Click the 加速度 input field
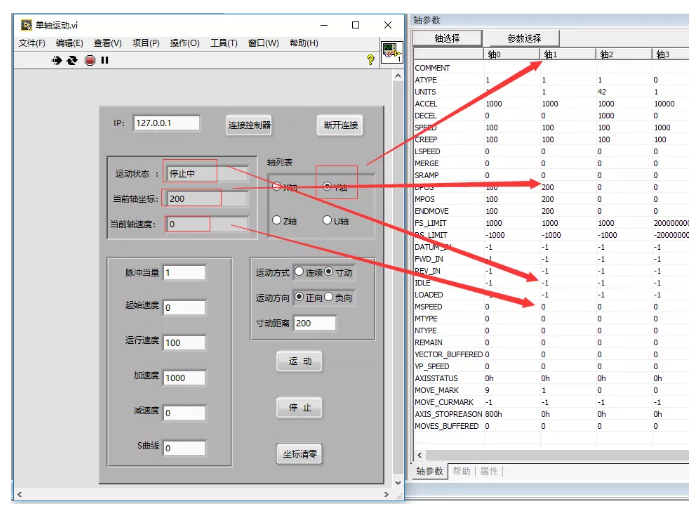 coord(184,377)
